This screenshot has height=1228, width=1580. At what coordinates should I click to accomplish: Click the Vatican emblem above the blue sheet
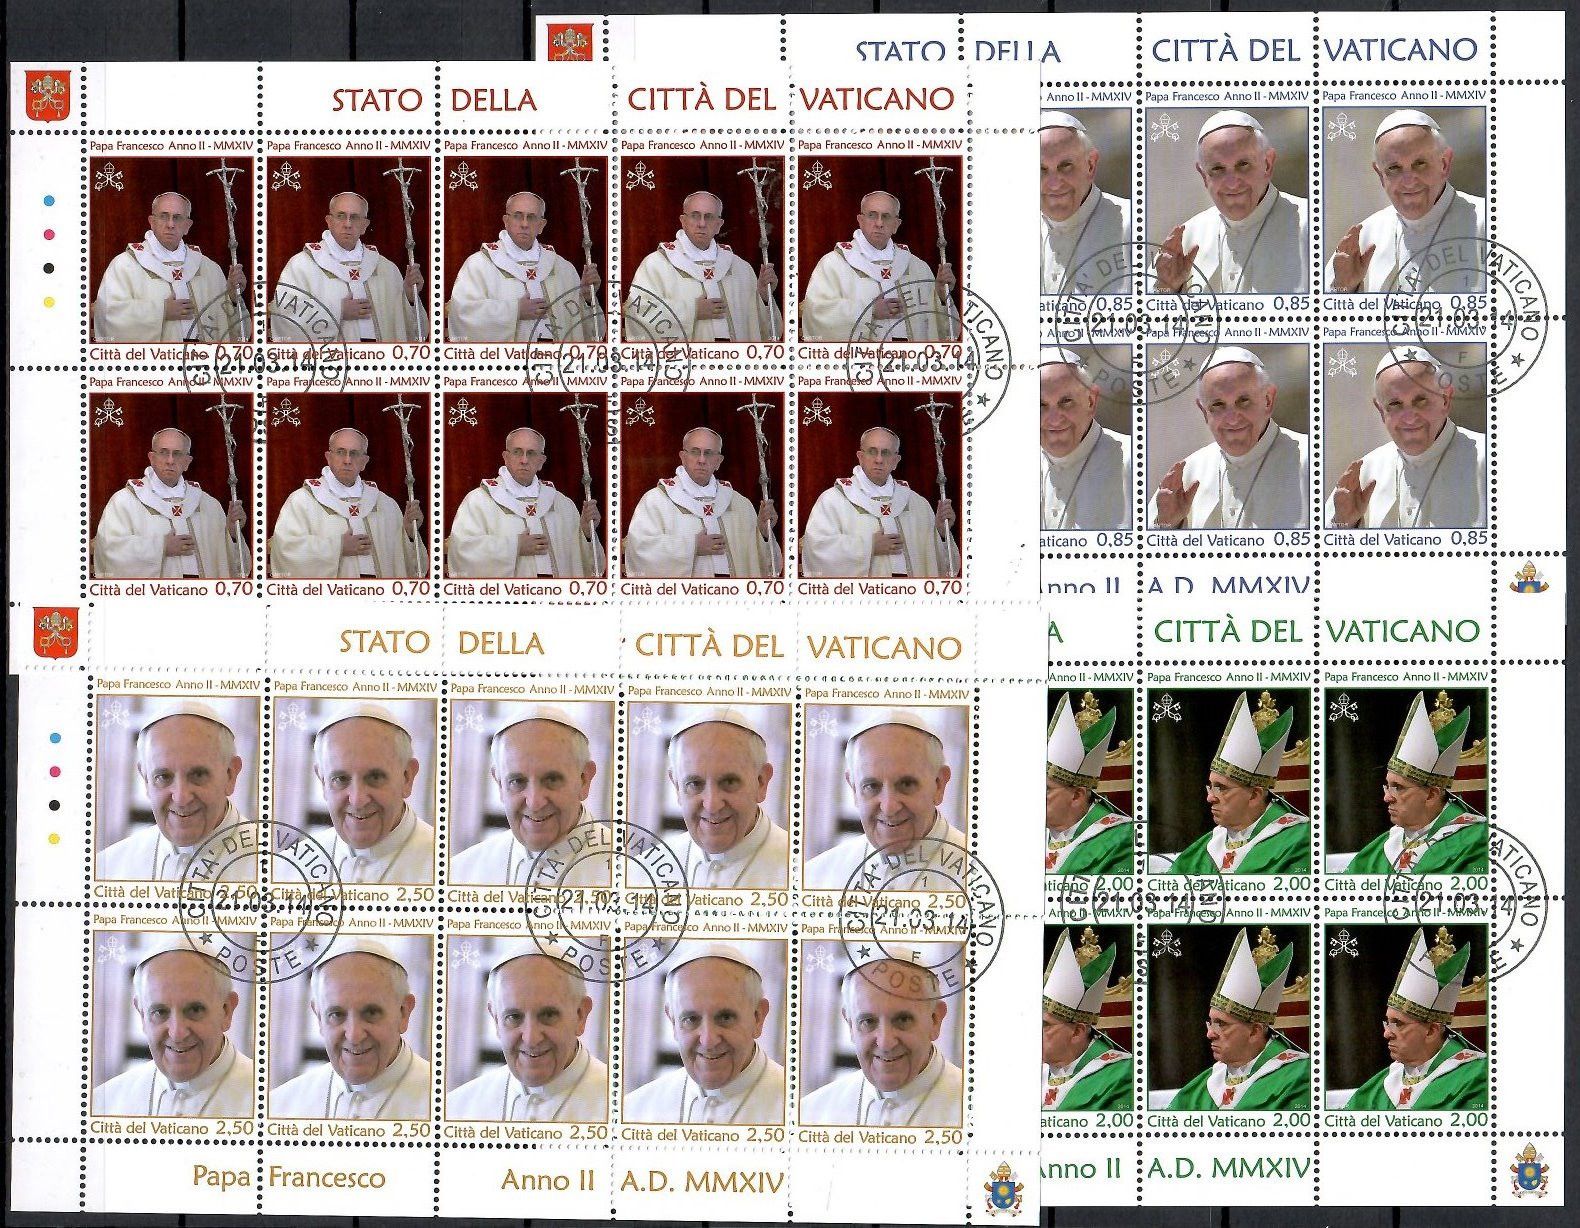point(569,41)
